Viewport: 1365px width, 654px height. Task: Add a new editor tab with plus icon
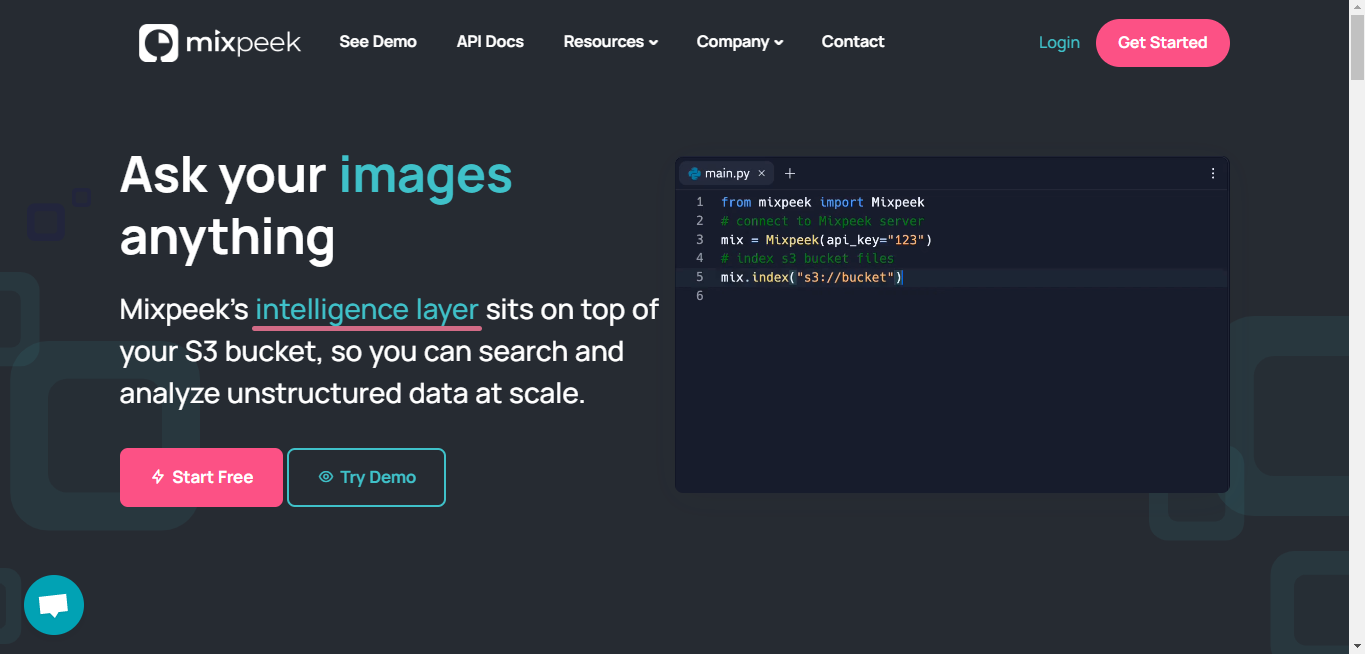tap(790, 173)
